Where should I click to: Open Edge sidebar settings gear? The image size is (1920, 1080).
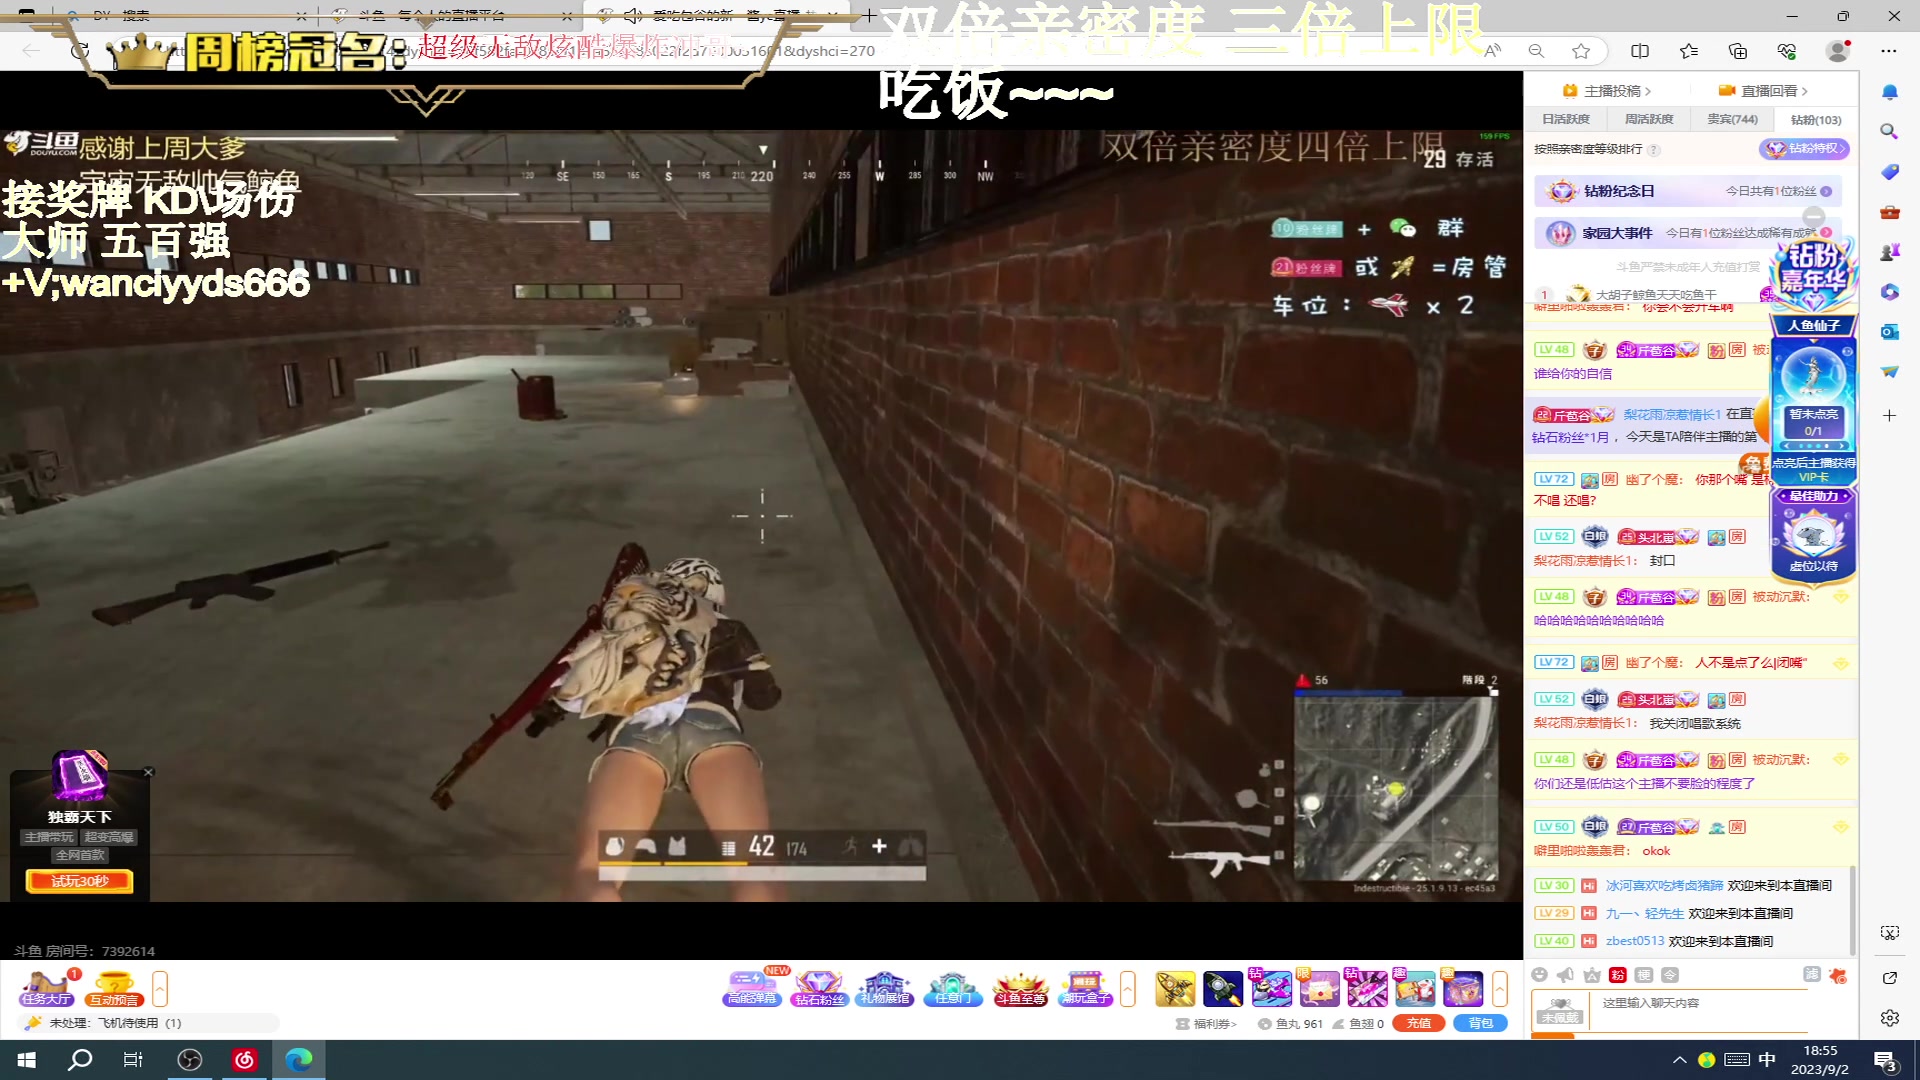[x=1889, y=1018]
